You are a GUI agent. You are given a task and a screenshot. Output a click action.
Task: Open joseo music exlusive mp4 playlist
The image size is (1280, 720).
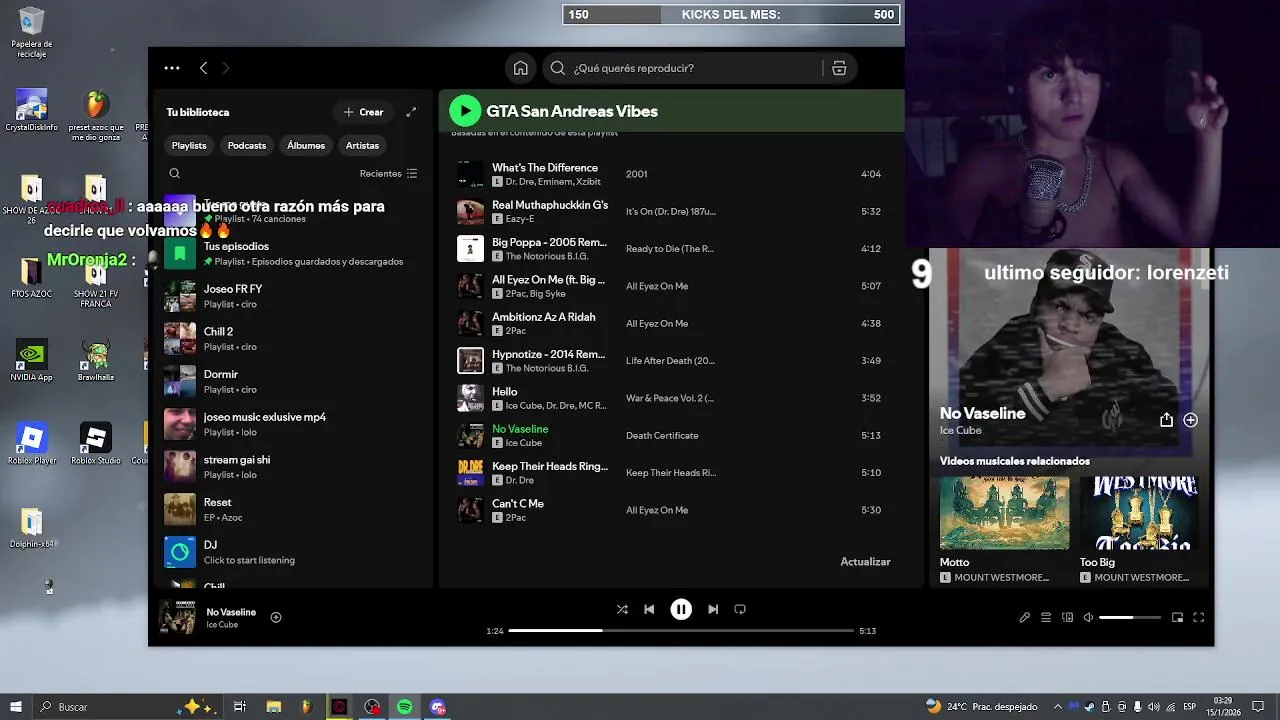coord(294,424)
